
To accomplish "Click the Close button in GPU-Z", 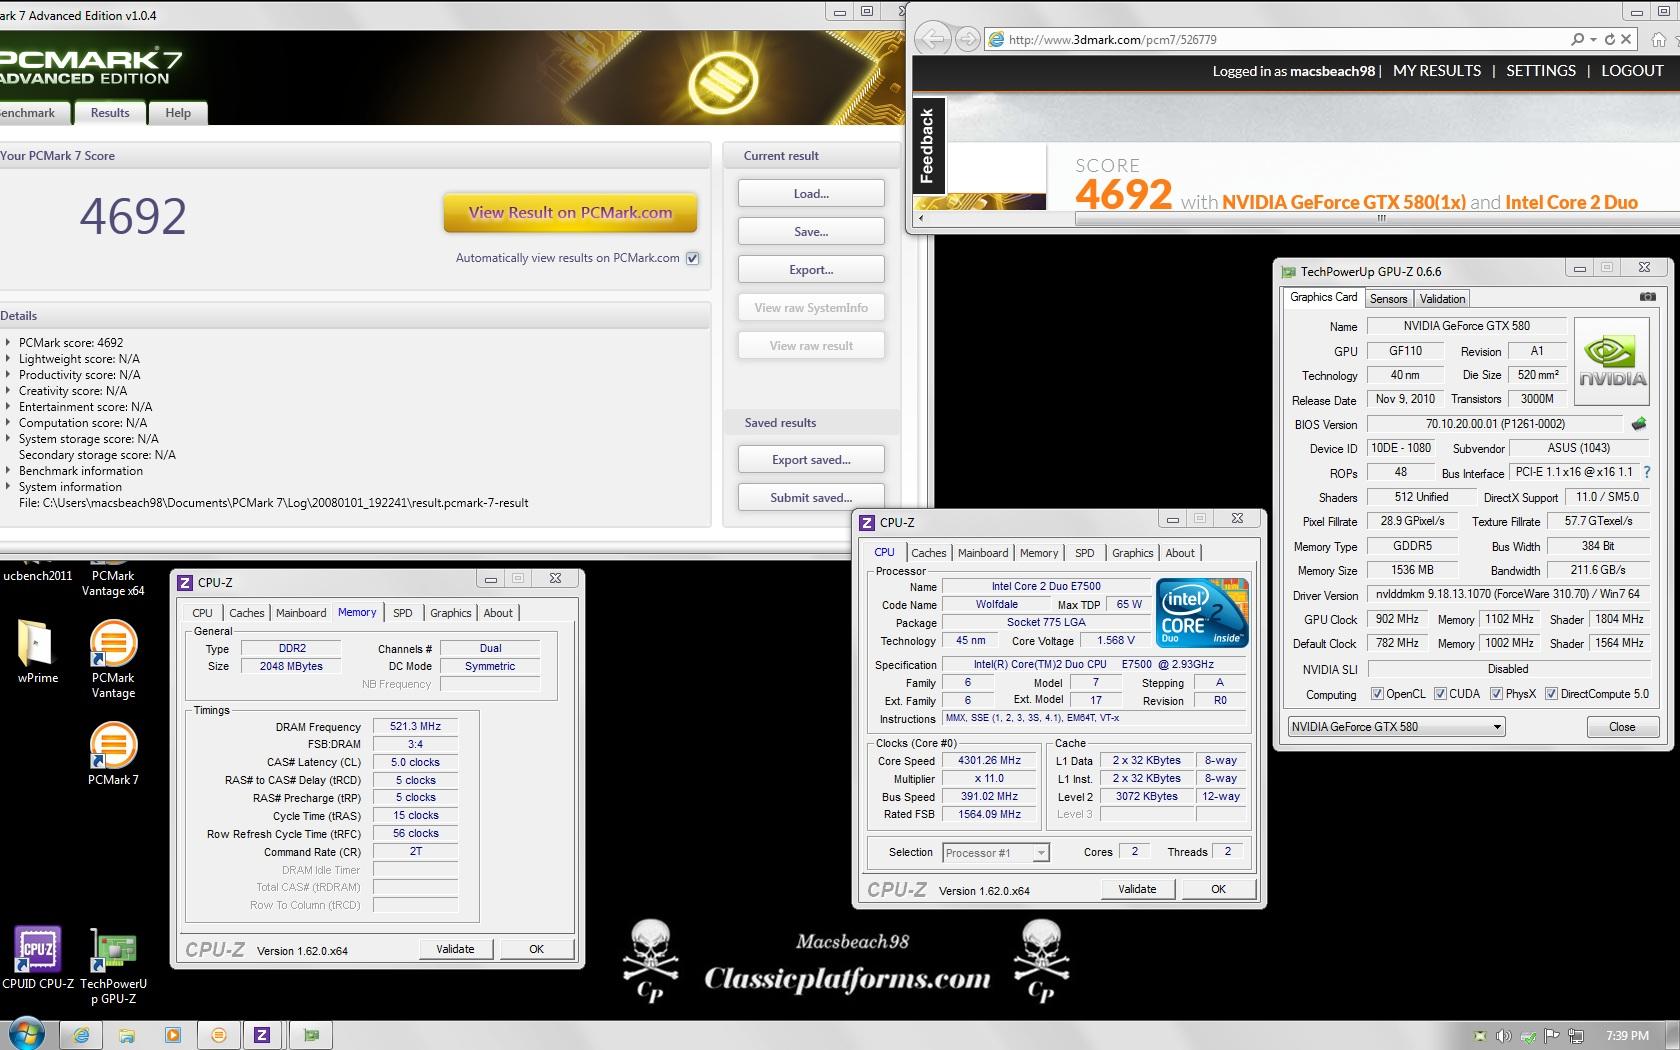I will [x=1622, y=727].
